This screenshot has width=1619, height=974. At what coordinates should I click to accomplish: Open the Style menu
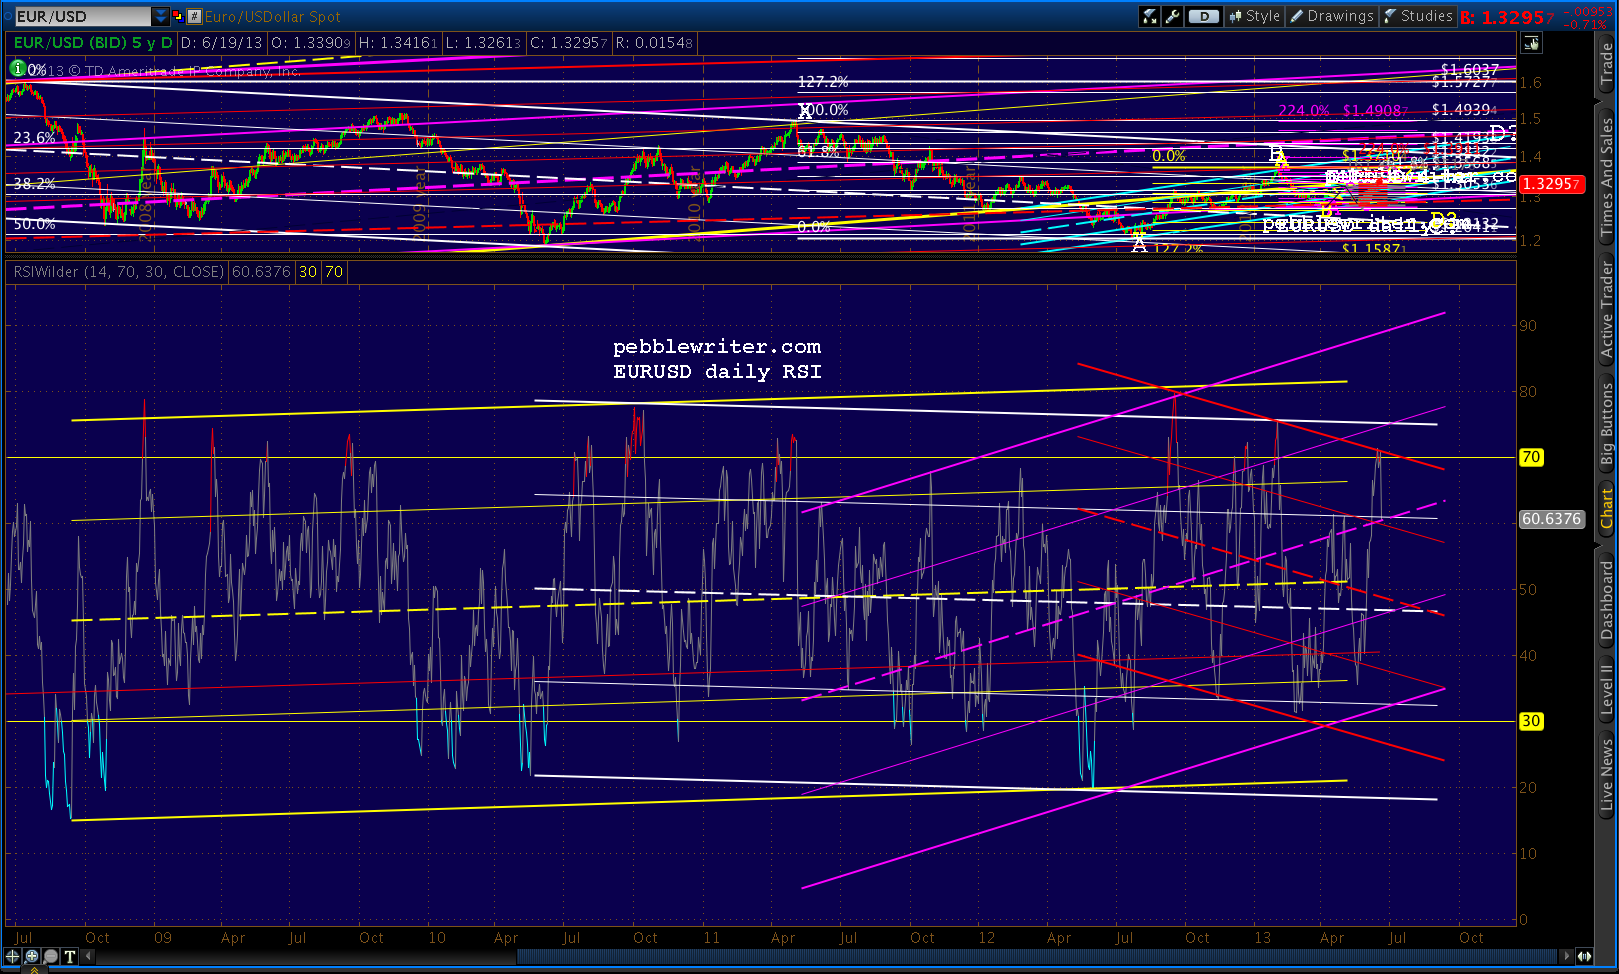(1255, 16)
